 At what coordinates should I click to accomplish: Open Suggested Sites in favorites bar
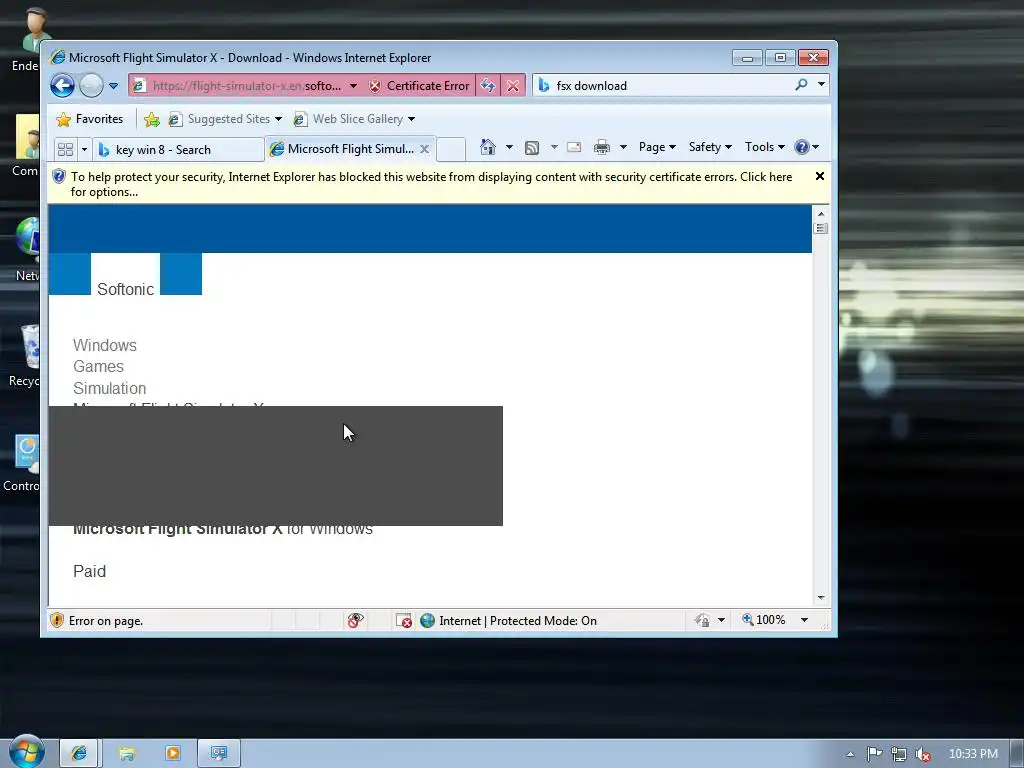219,119
